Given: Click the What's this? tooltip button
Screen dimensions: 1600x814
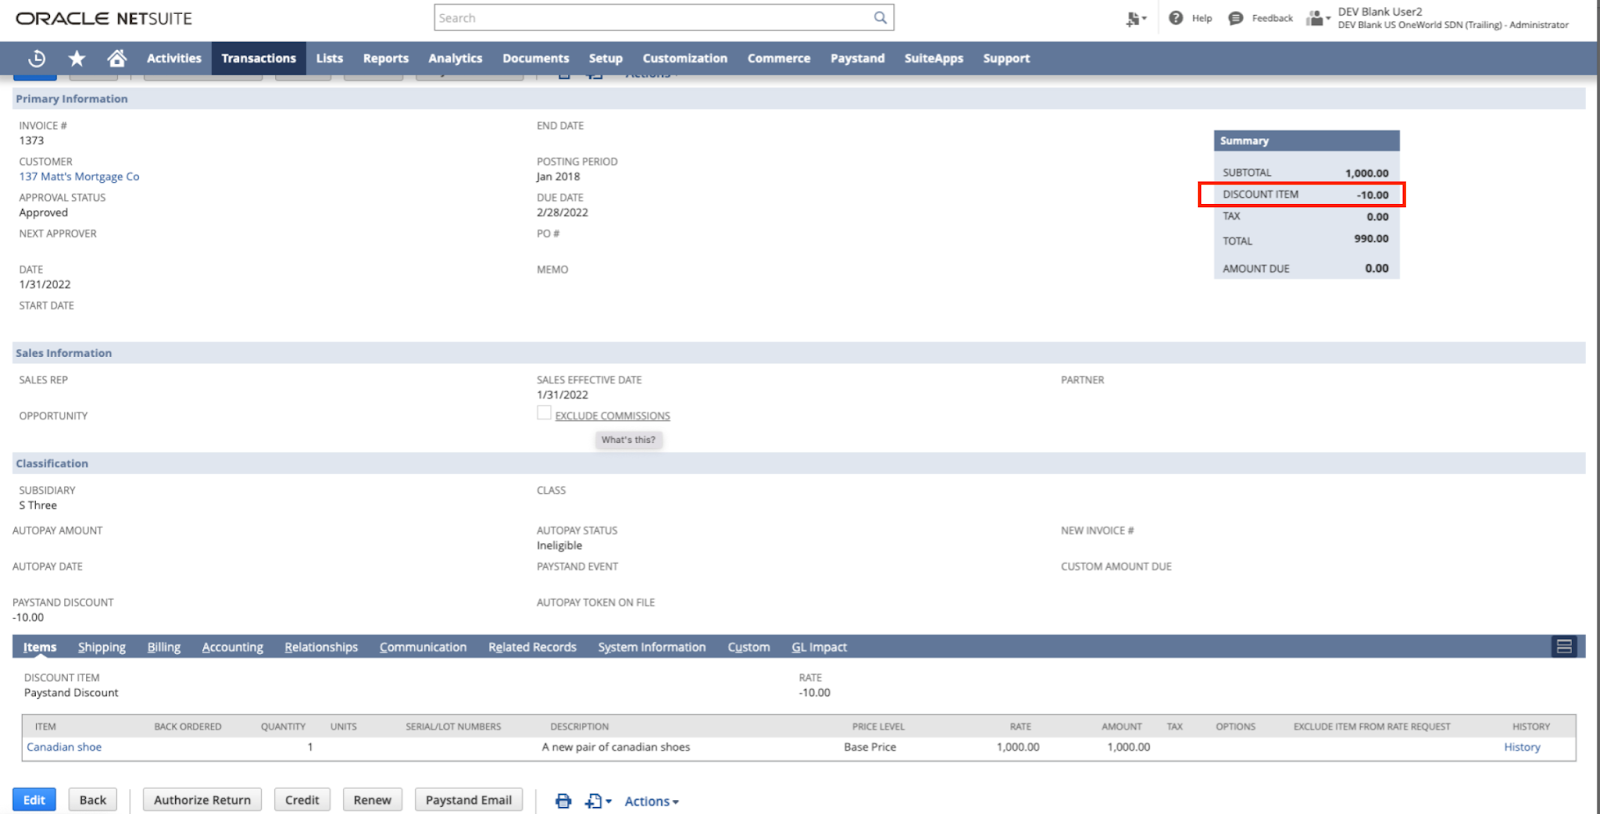Looking at the screenshot, I should [628, 439].
